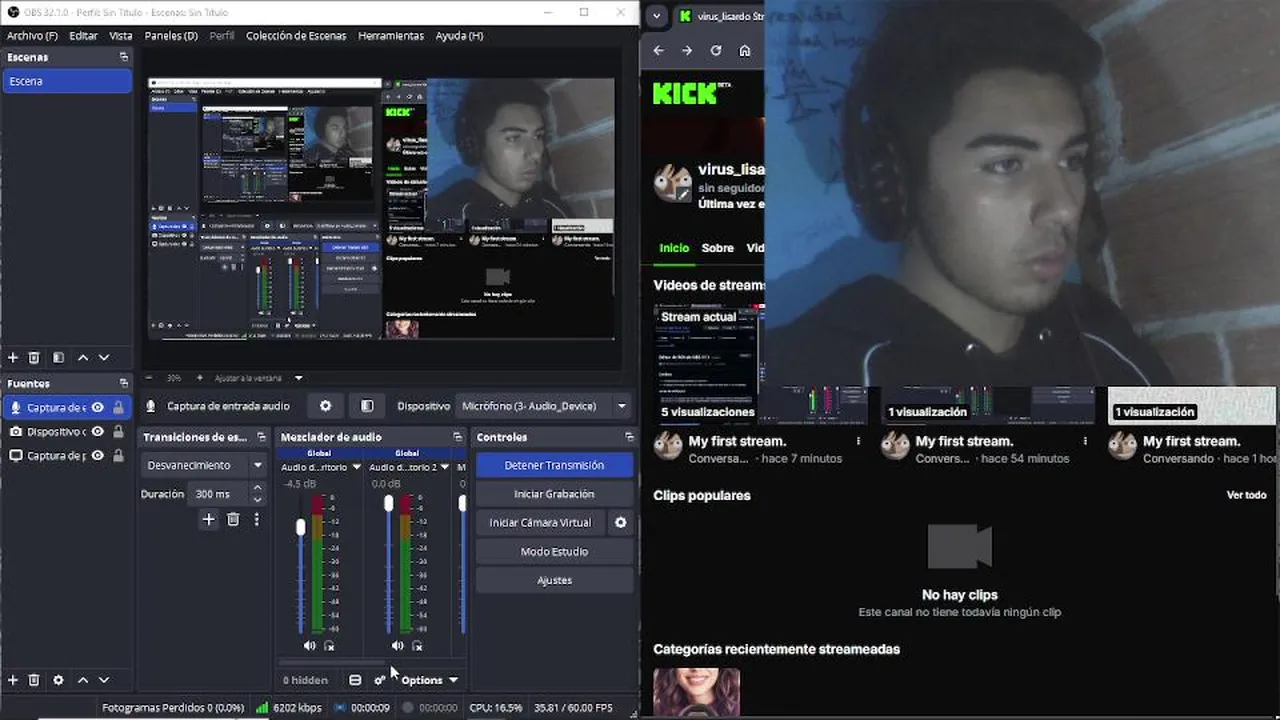Open the Editar menu

[x=83, y=35]
